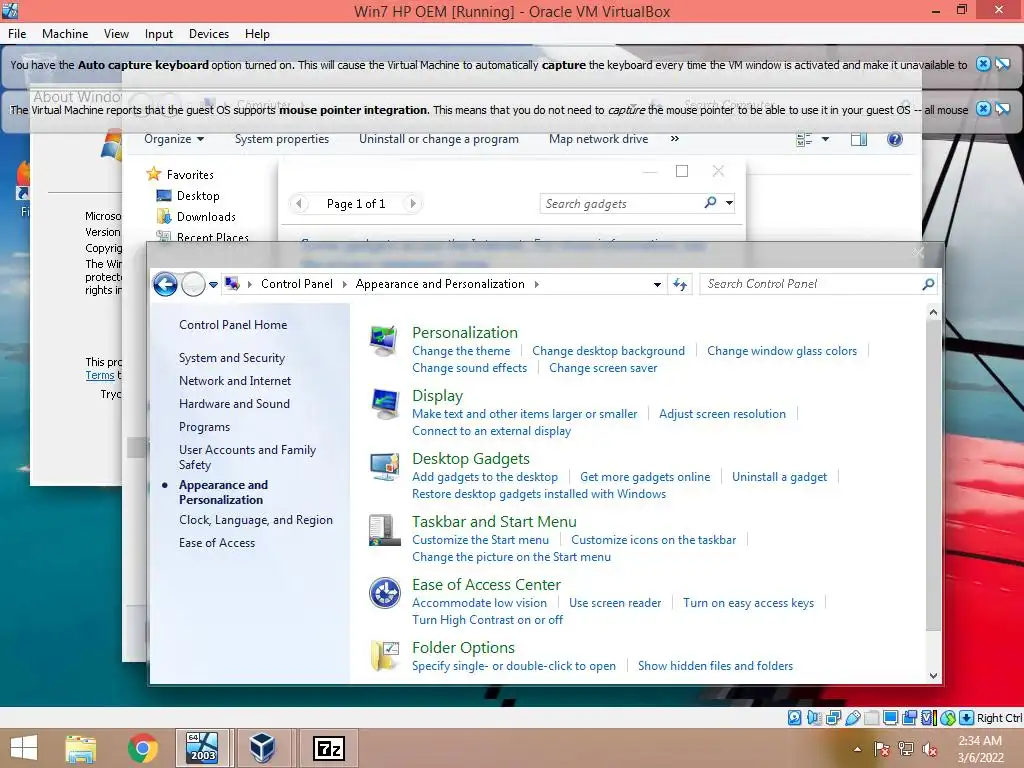1024x768 pixels.
Task: Open the Action Center flag tray icon
Action: 882,749
